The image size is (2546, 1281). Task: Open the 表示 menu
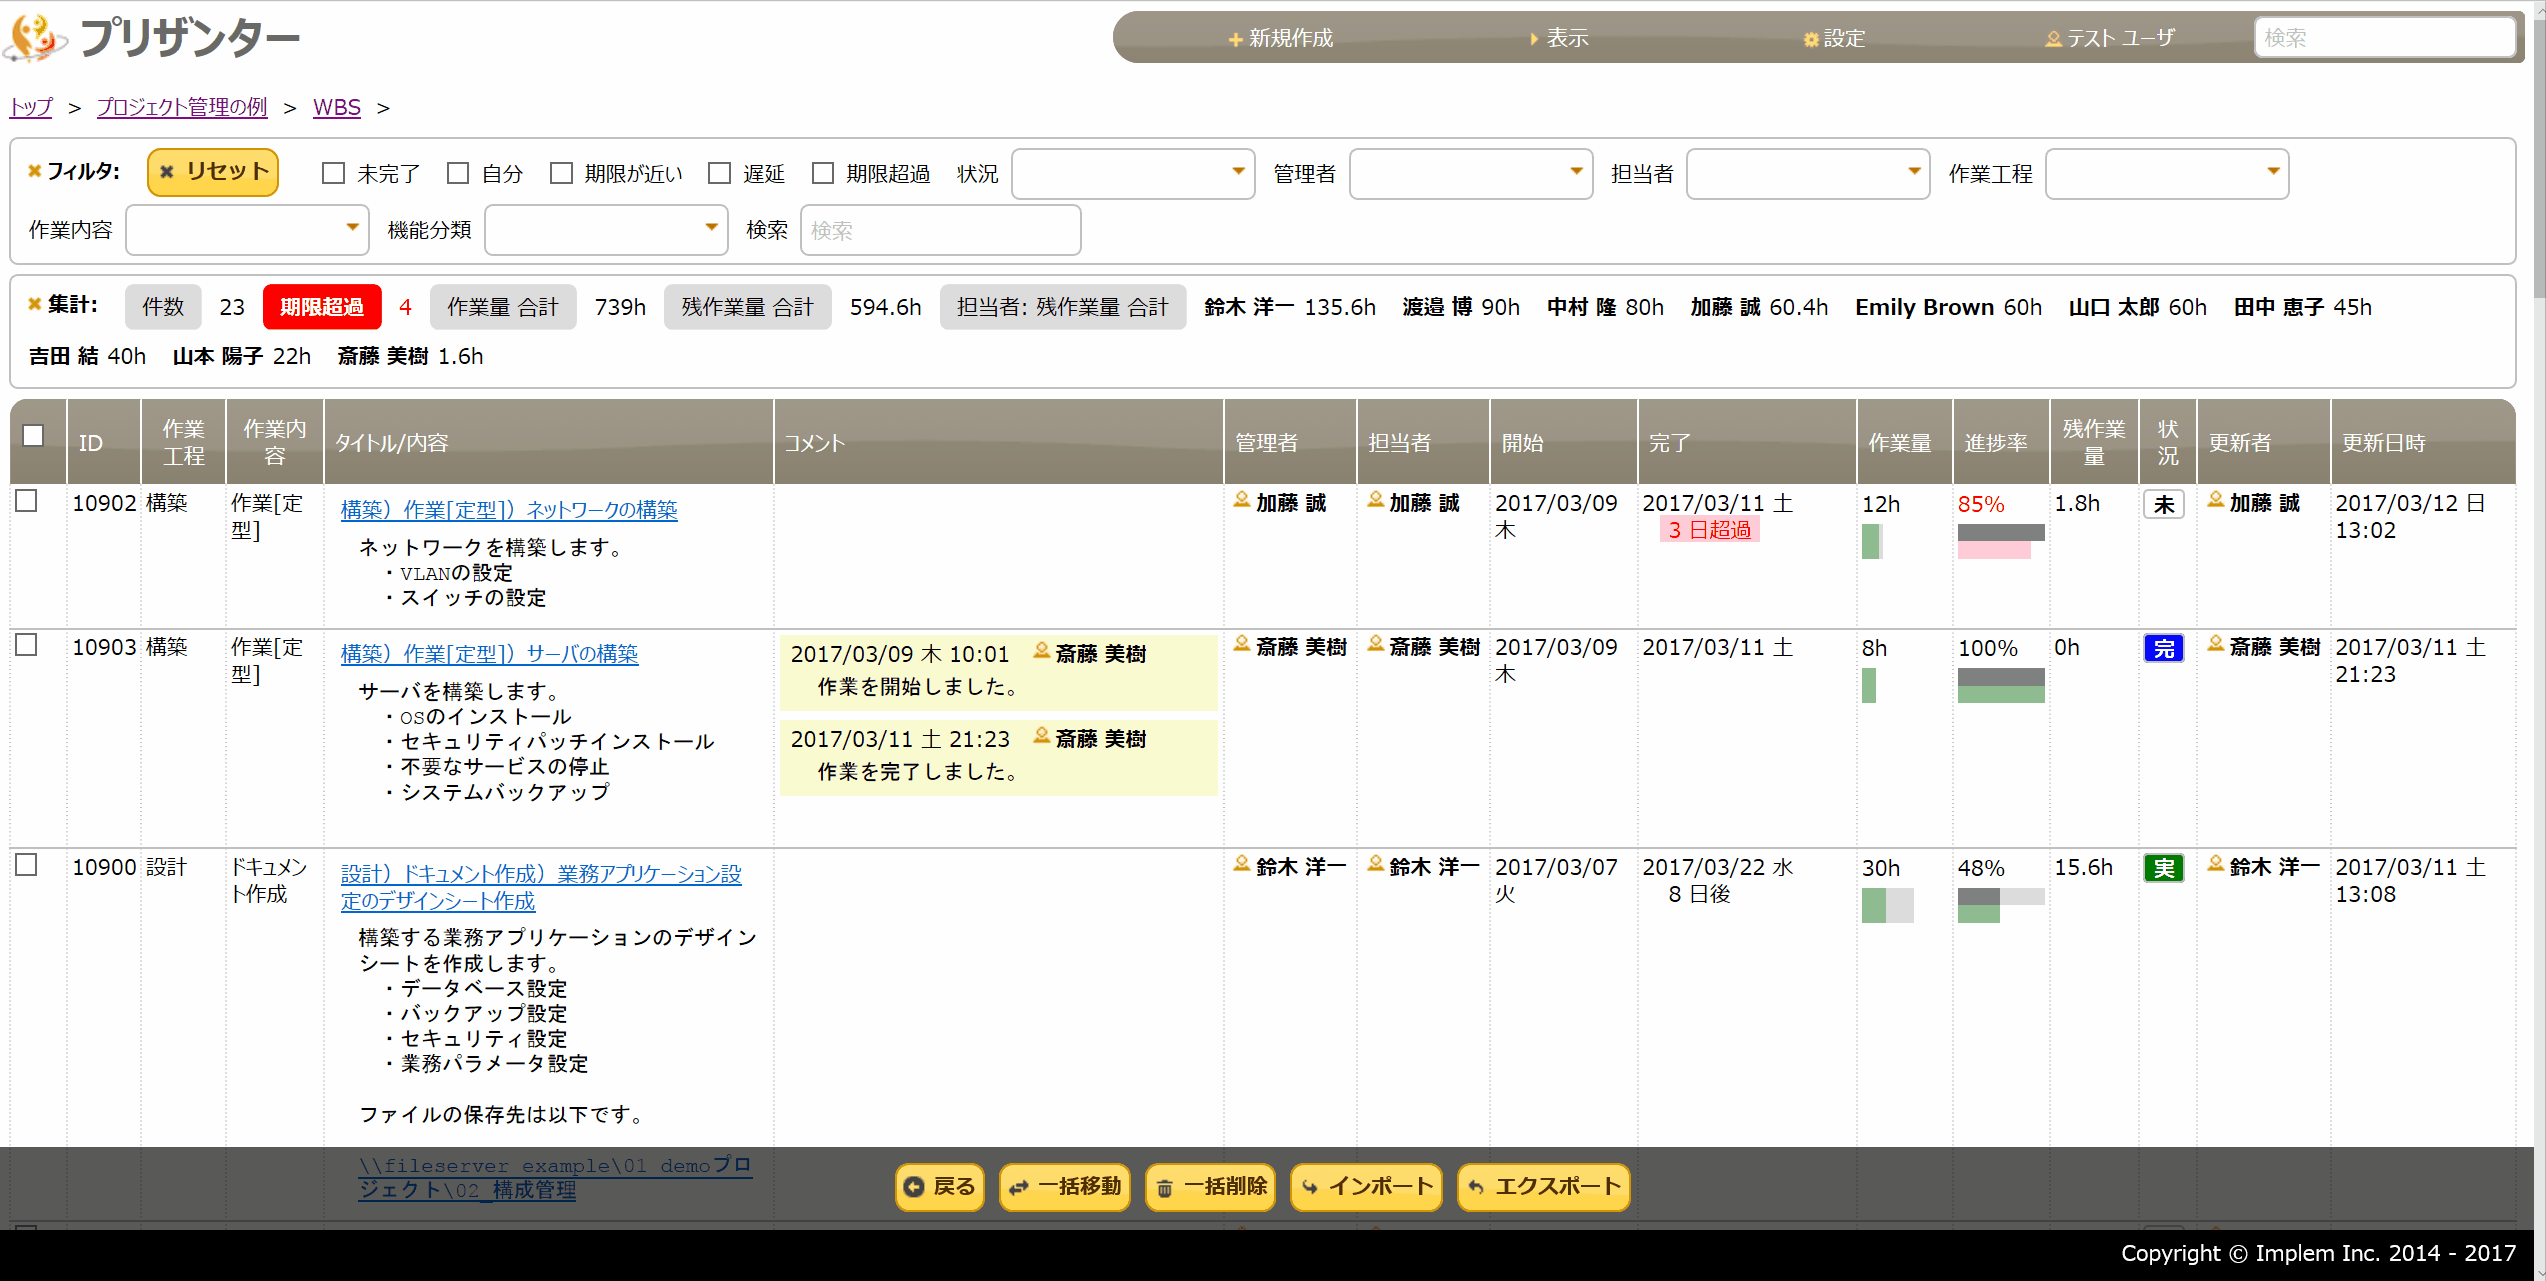tap(1559, 38)
